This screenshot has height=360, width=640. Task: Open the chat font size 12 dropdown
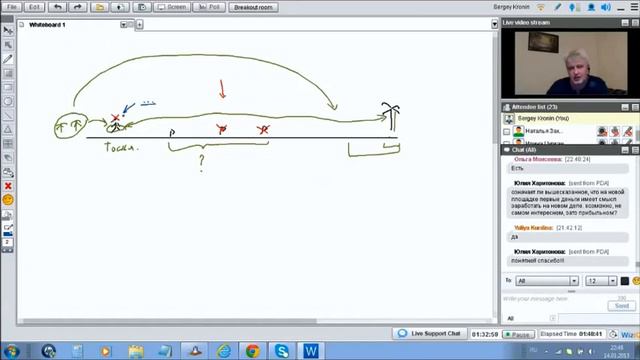point(601,281)
